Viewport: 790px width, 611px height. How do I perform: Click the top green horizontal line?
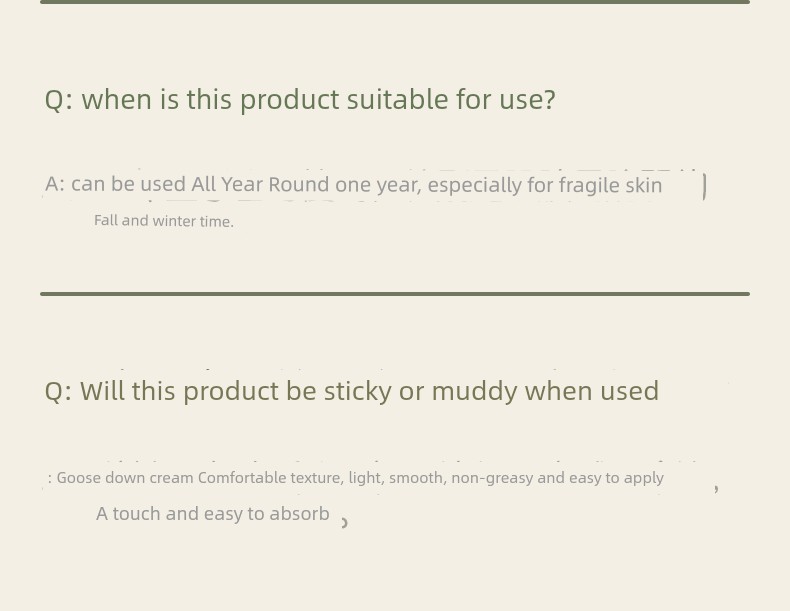click(x=395, y=2)
